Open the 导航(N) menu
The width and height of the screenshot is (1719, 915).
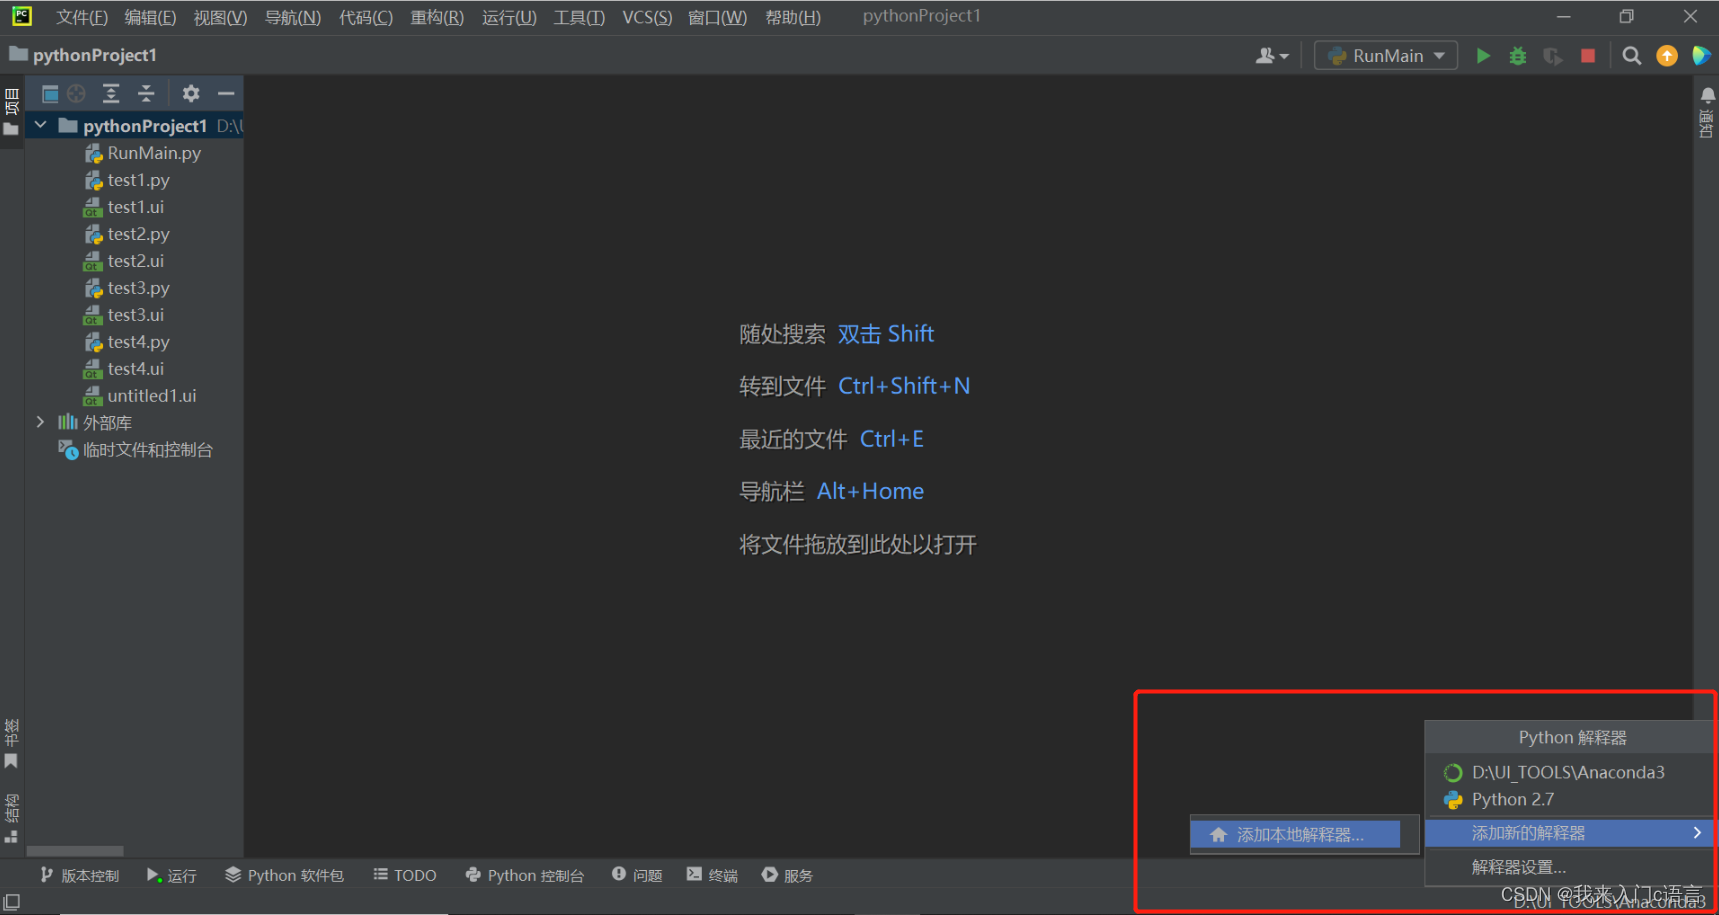(293, 17)
